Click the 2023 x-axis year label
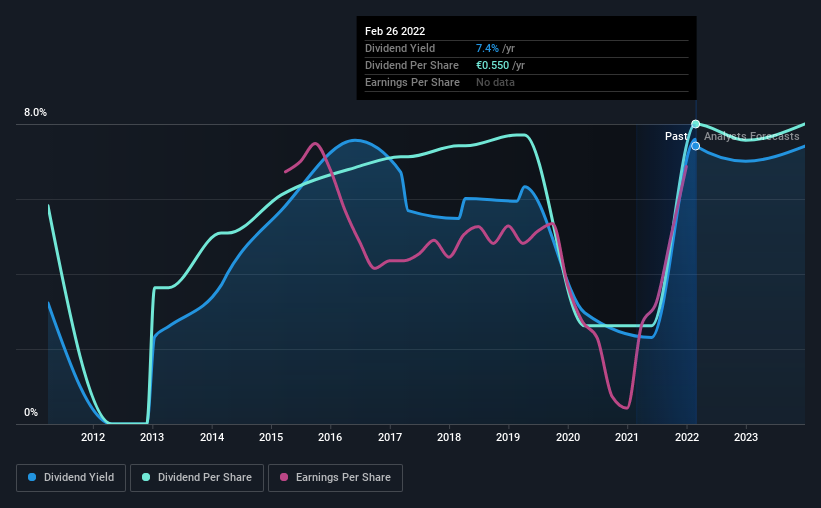Screen dimensions: 821x508 click(746, 437)
